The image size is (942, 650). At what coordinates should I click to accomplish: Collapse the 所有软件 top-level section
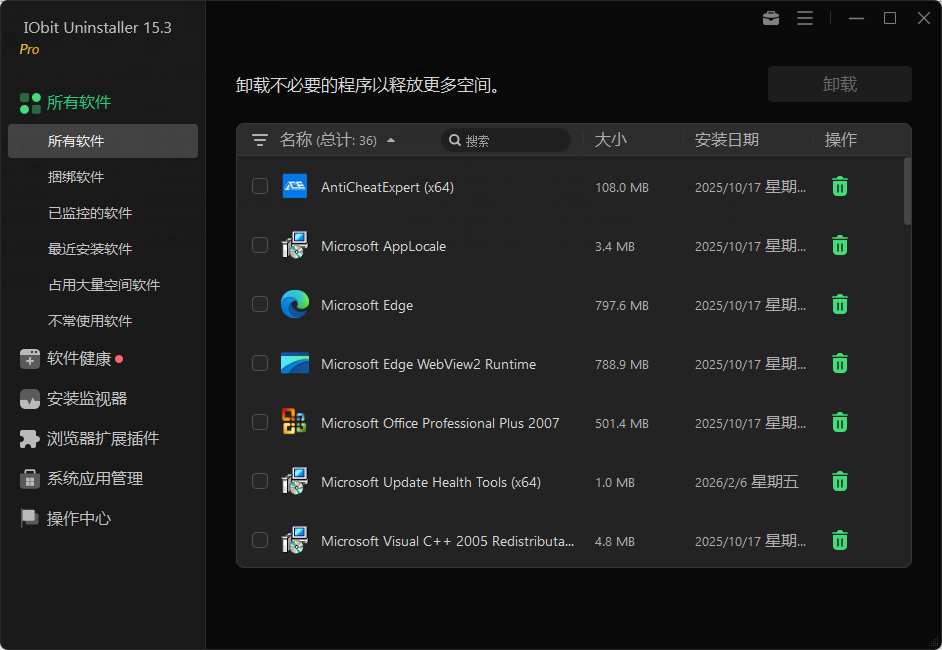click(79, 102)
